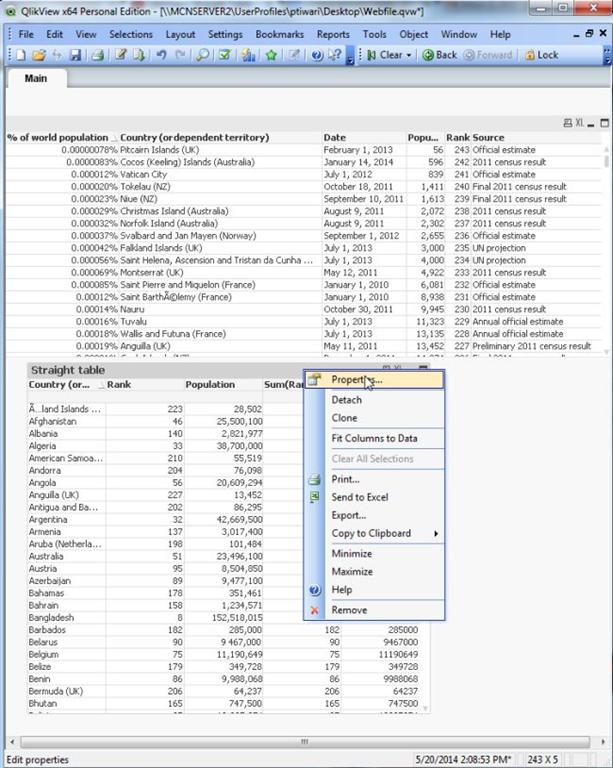The height and width of the screenshot is (768, 613).
Task: Switch to the Main sheet tab
Action: (x=36, y=78)
